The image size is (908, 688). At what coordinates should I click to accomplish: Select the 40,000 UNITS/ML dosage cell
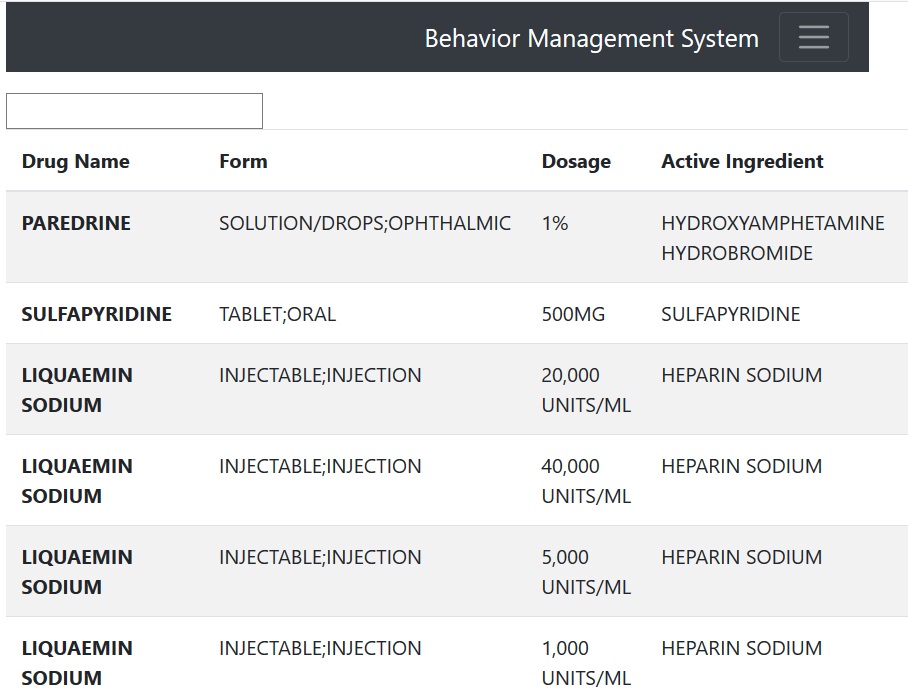(586, 481)
